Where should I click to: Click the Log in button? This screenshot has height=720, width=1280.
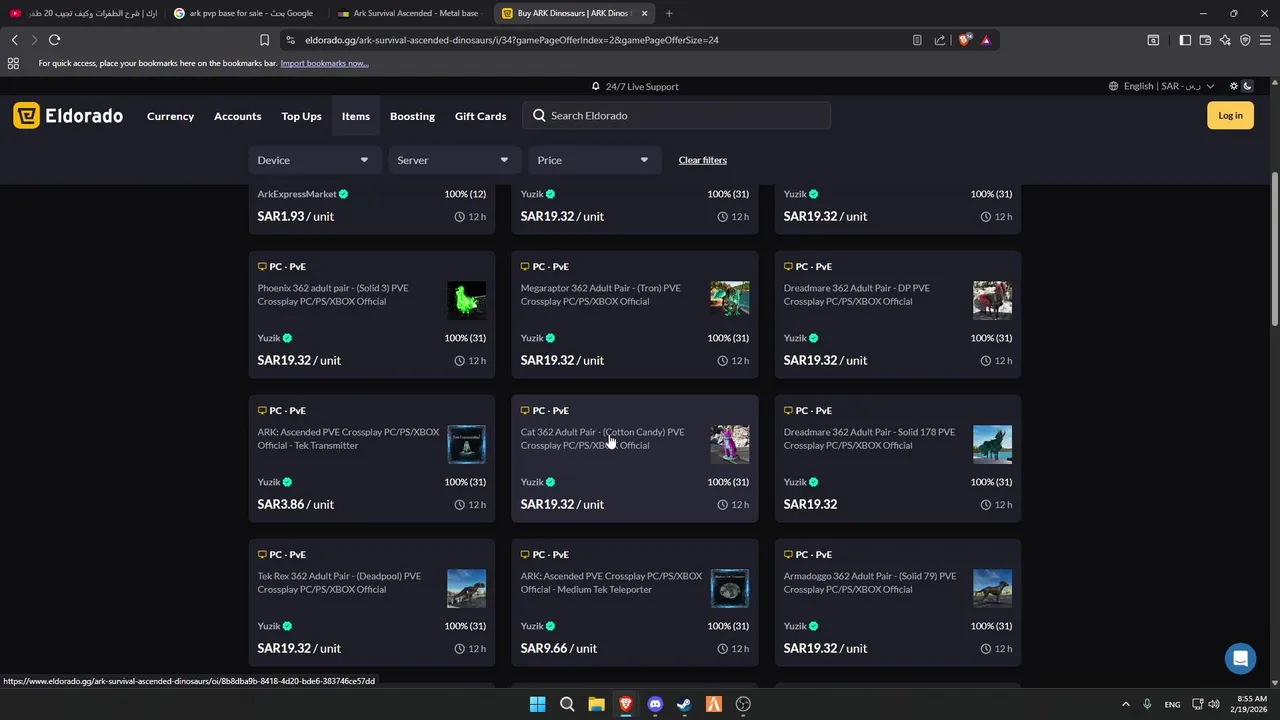tap(1230, 116)
